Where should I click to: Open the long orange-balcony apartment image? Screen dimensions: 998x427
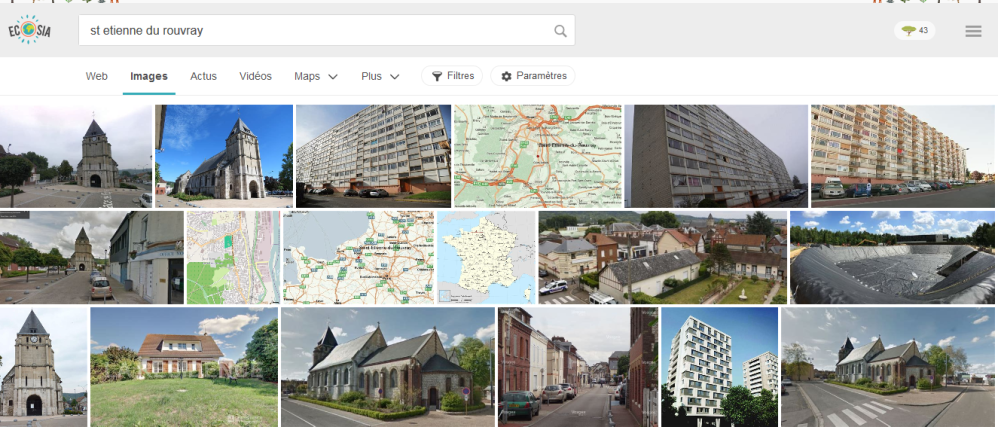coord(903,156)
